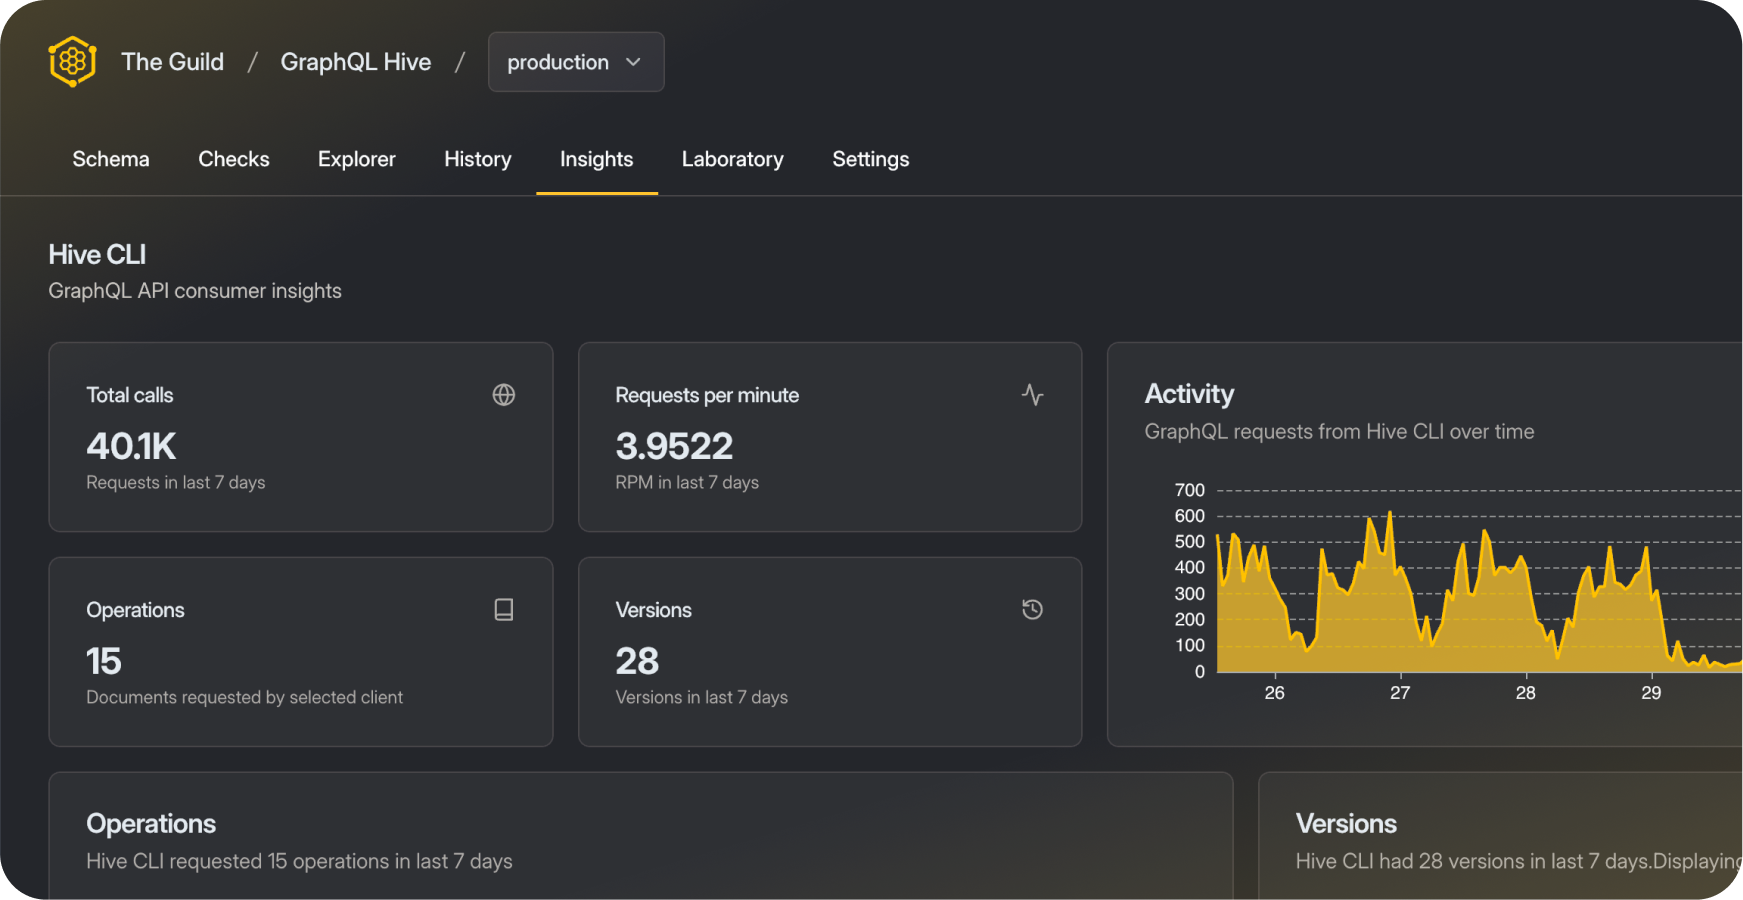Click the history clock icon on Versions card
1743x900 pixels.
click(x=1032, y=609)
